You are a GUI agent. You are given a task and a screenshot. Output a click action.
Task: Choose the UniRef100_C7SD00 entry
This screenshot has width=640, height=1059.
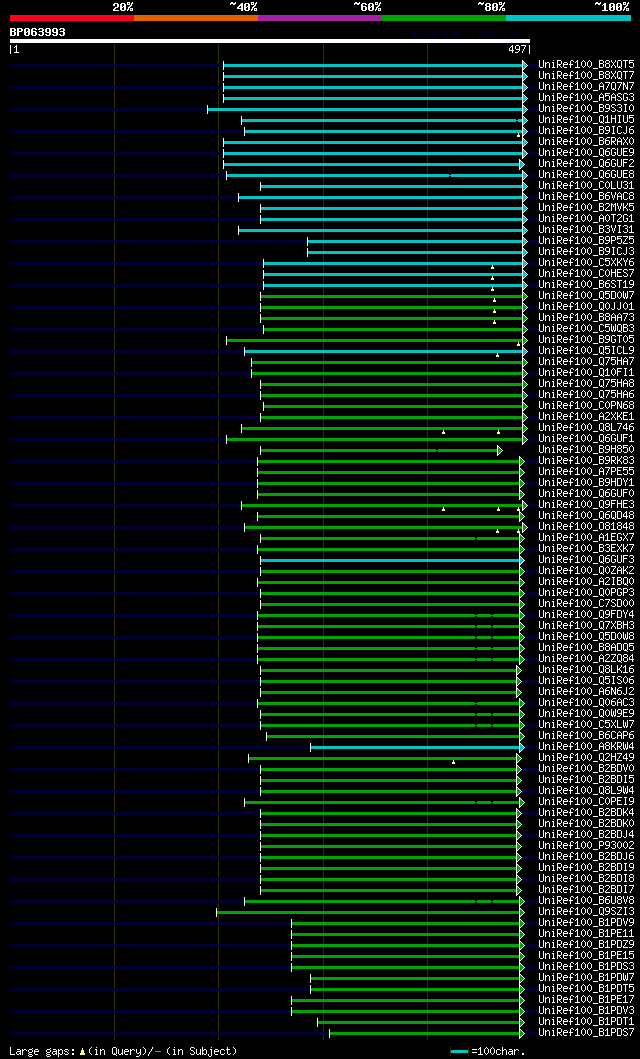[x=587, y=604]
